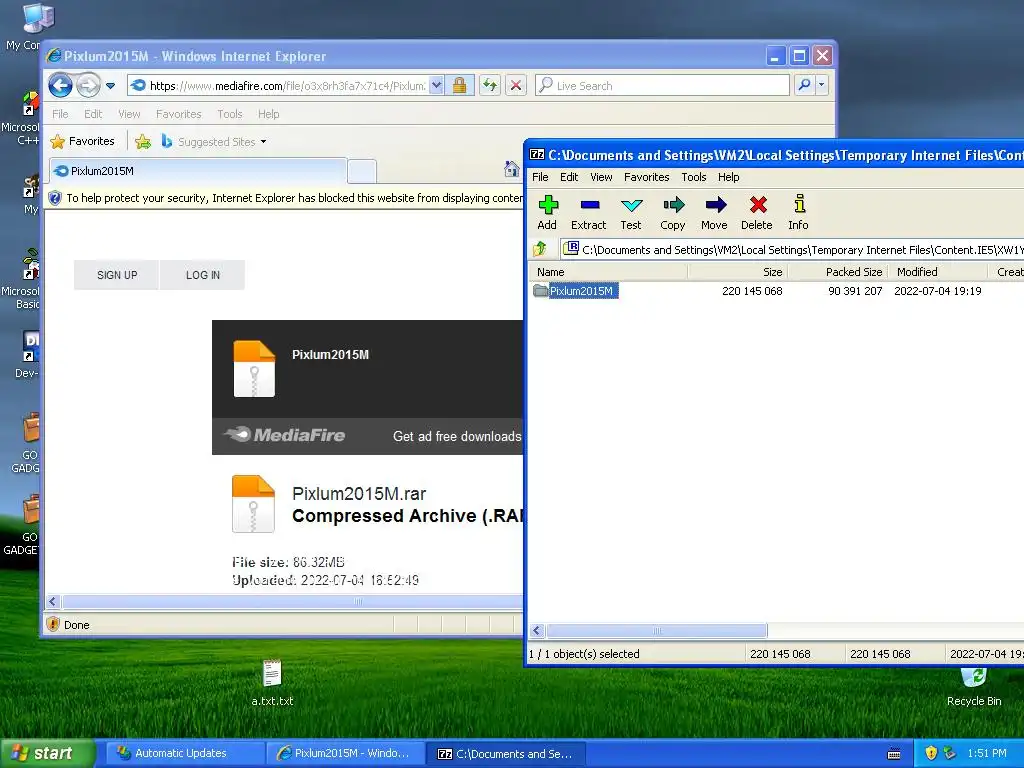Switch to Pixlum2015M taskbar button
Viewport: 1024px width, 768px height.
(x=344, y=753)
